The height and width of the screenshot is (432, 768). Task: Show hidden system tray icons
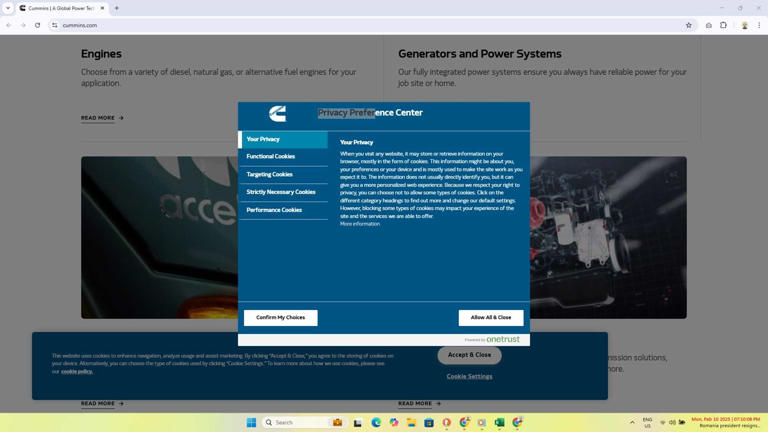coord(632,422)
